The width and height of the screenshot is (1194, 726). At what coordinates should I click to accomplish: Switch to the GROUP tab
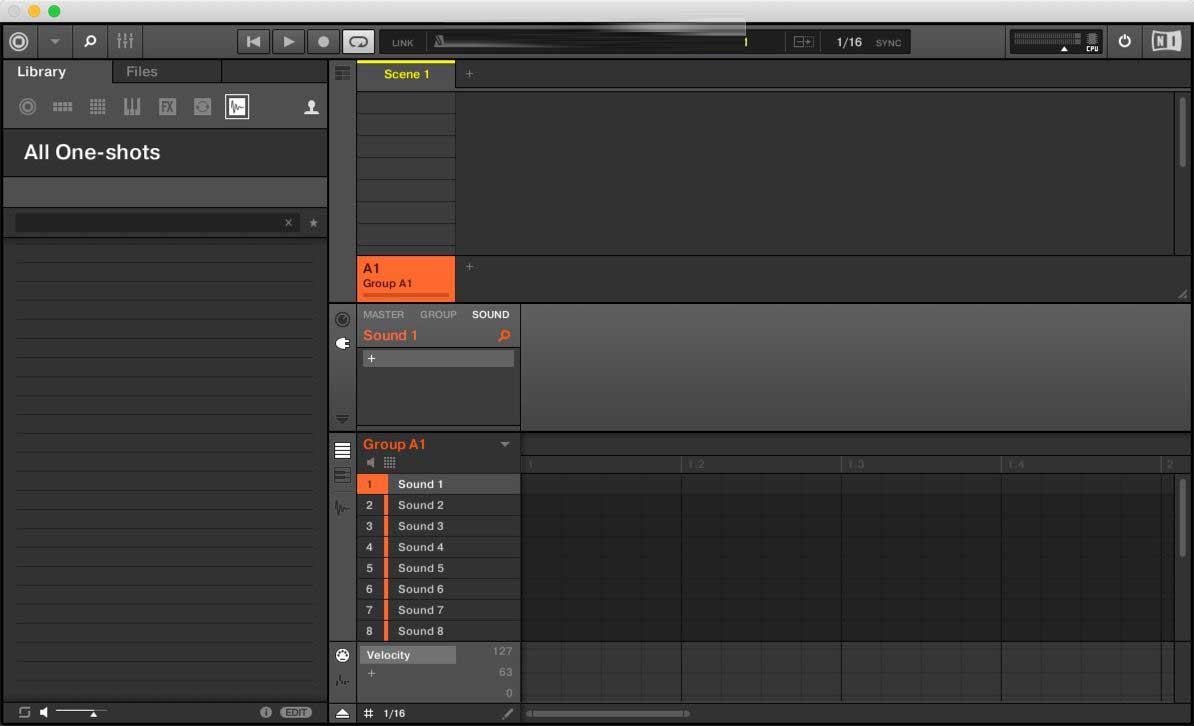(438, 314)
